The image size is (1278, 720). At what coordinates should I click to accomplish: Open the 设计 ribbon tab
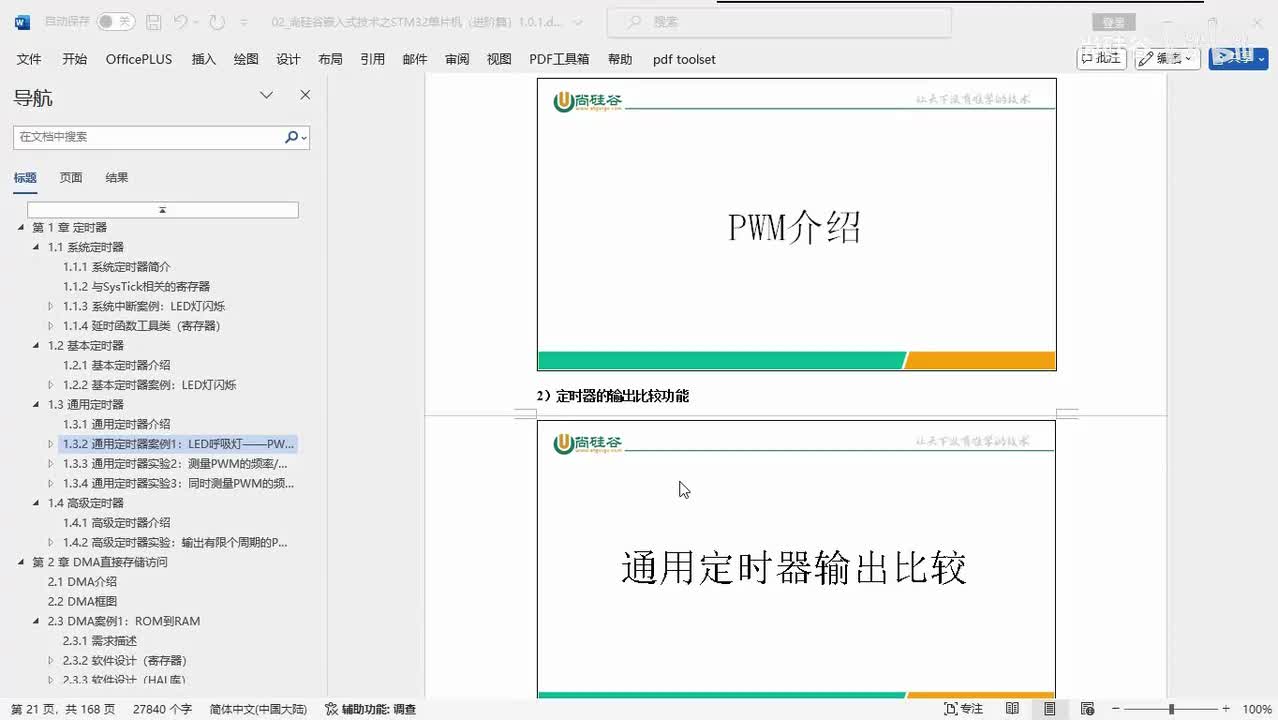point(288,59)
